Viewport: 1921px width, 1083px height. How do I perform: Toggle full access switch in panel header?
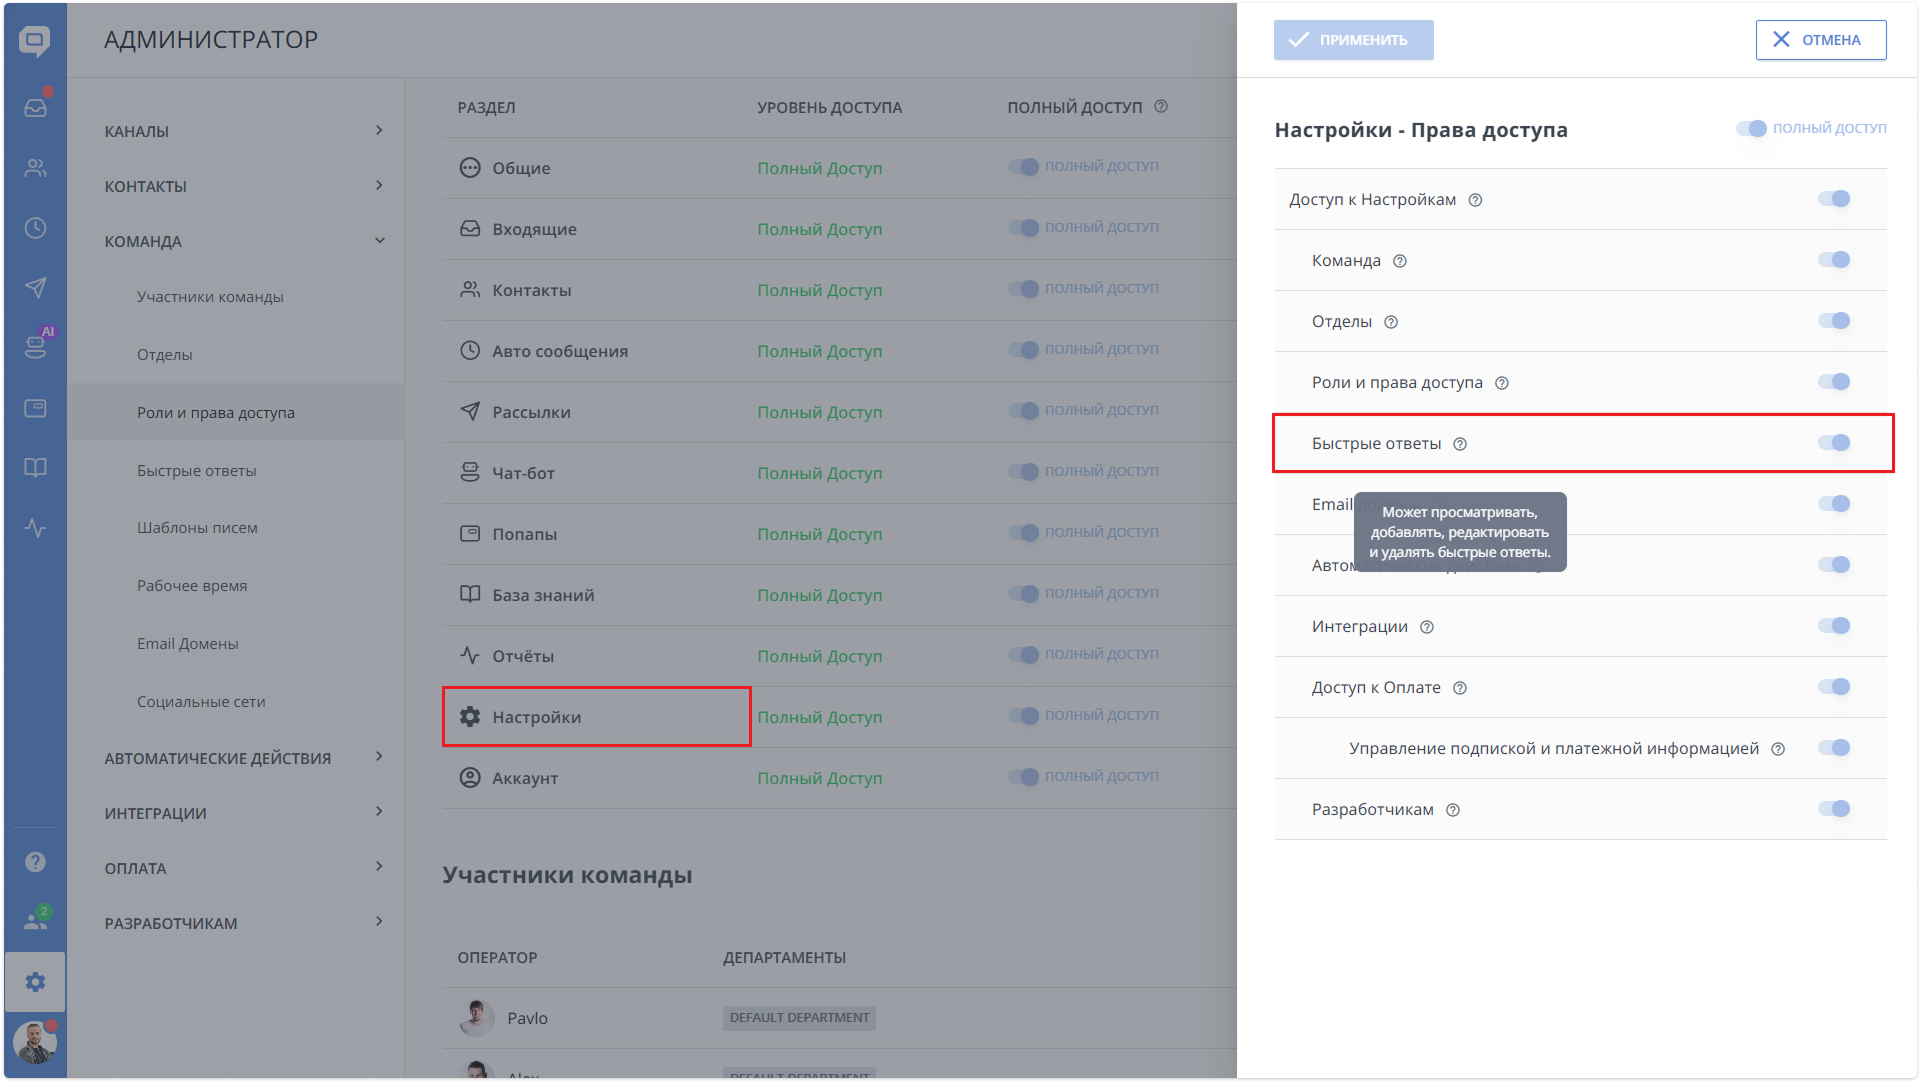(x=1751, y=128)
